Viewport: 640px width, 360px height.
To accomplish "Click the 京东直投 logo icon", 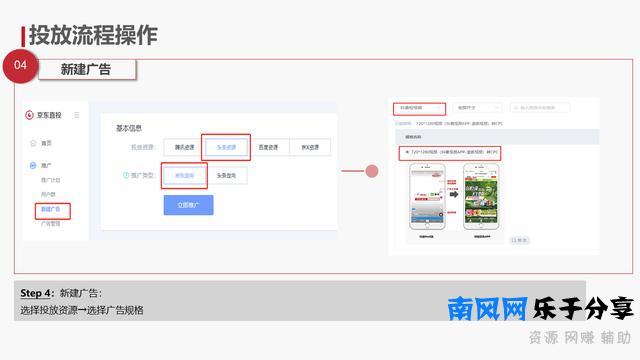I will 29,115.
